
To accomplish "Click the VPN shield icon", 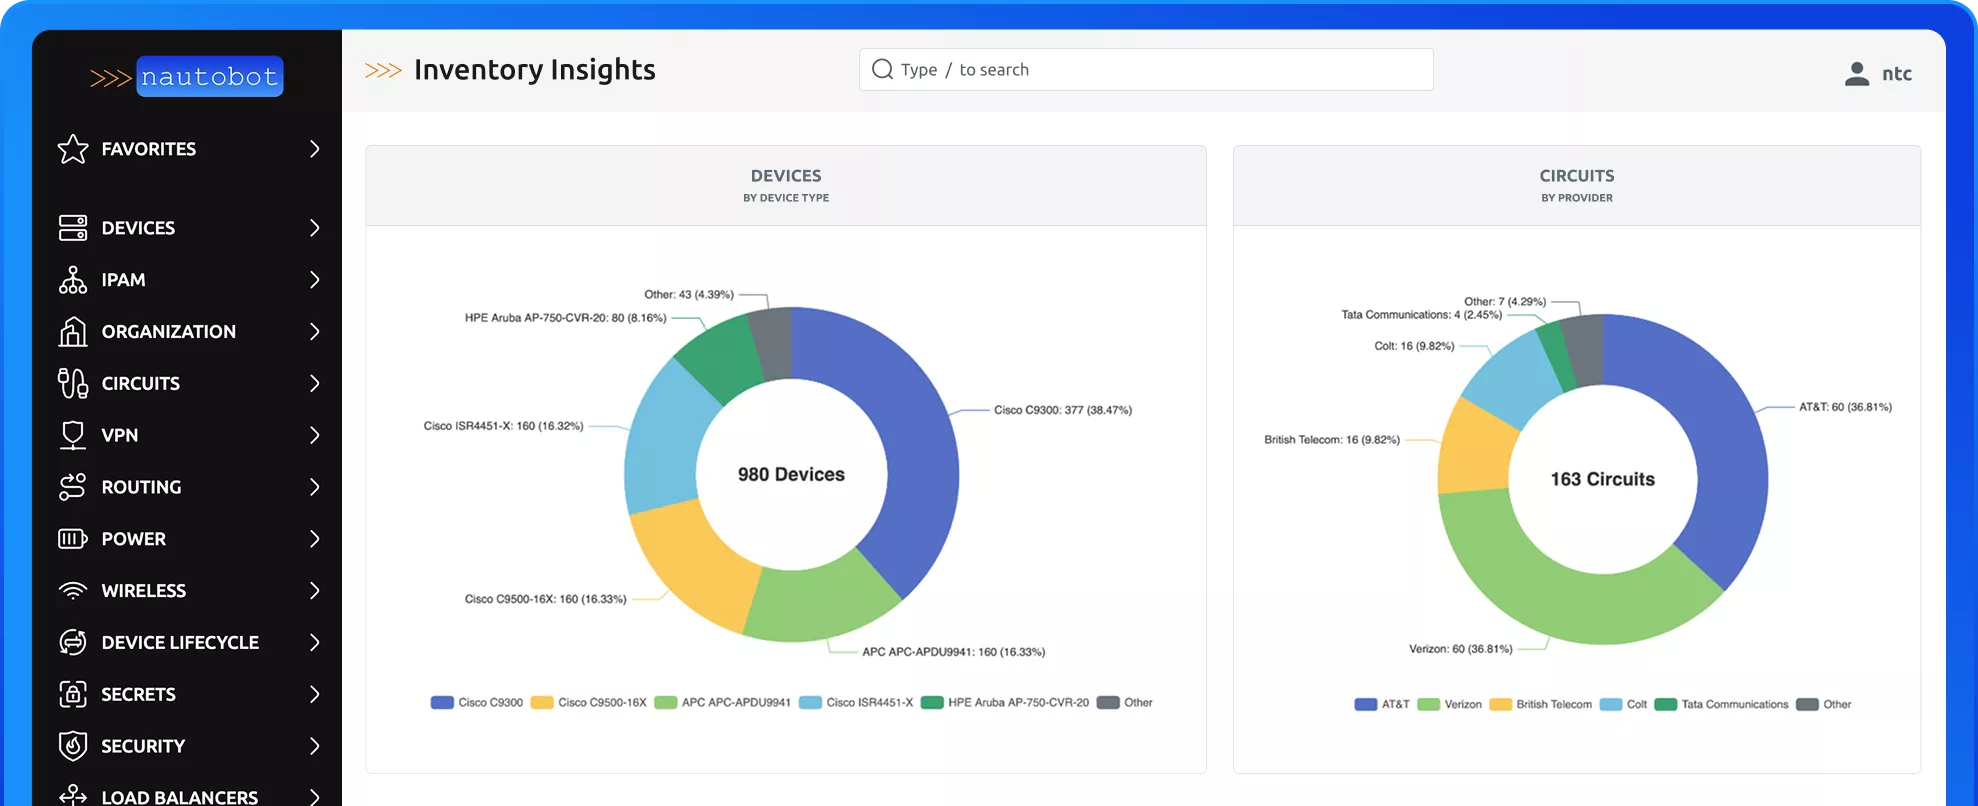I will (x=73, y=435).
